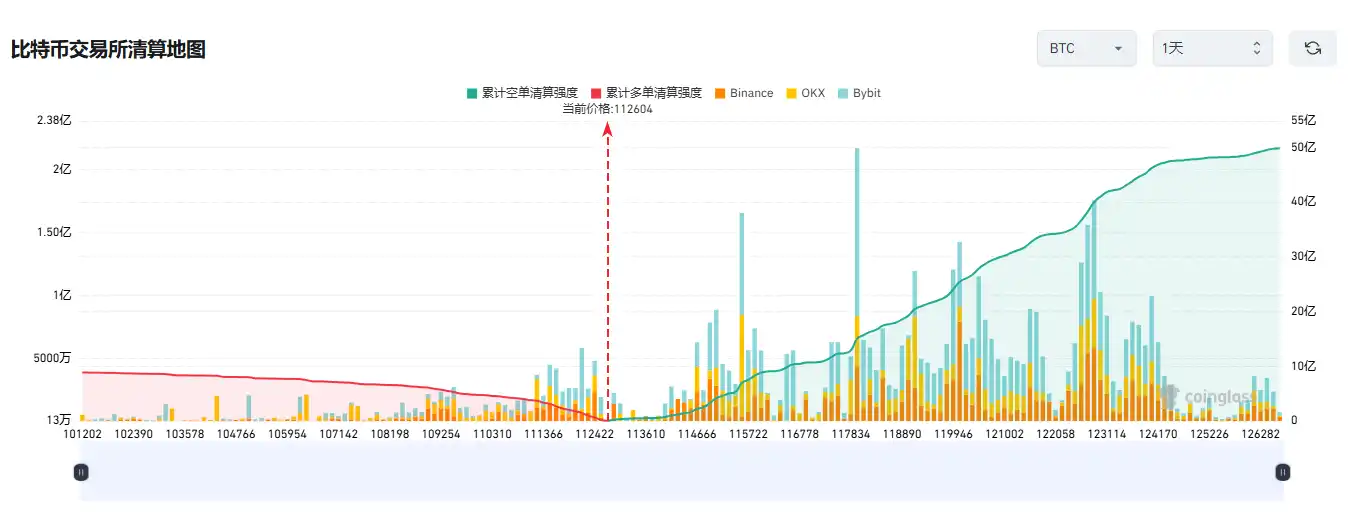Image resolution: width=1349 pixels, height=528 pixels.
Task: Toggle 累计多单清算强度 legend series
Action: coord(646,93)
